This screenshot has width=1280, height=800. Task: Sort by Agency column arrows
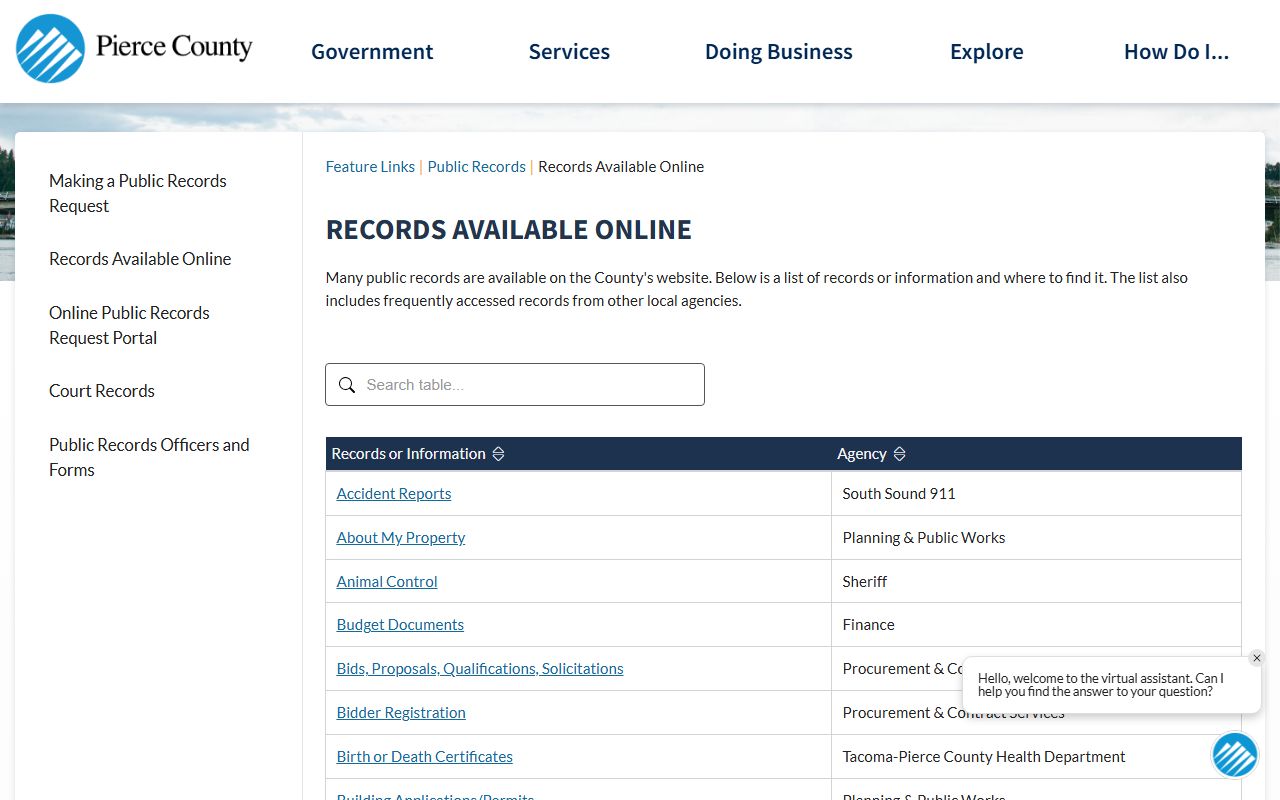(899, 454)
